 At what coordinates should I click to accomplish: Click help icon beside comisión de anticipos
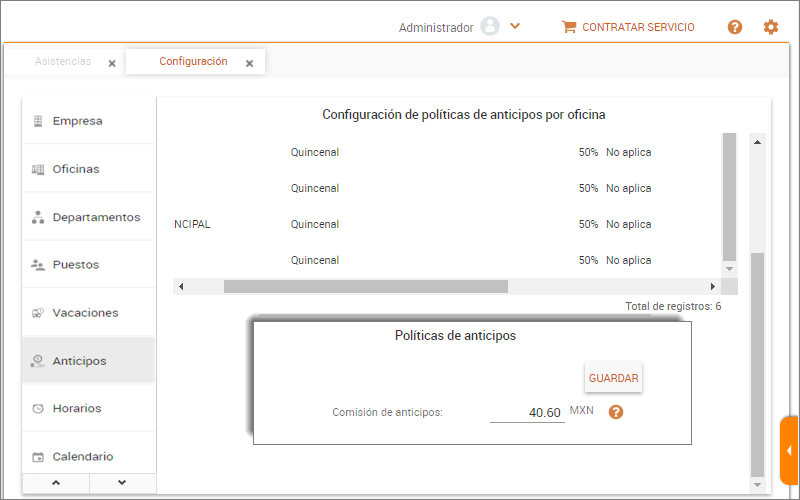616,412
